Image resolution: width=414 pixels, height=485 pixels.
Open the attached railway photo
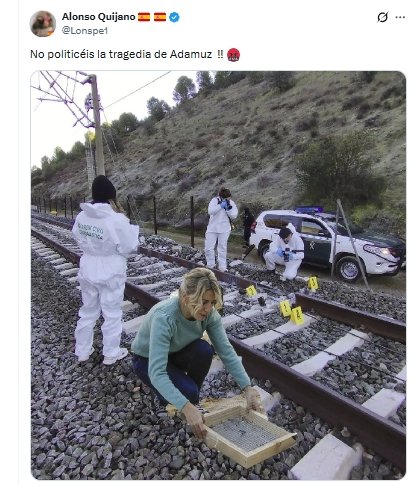point(218,275)
